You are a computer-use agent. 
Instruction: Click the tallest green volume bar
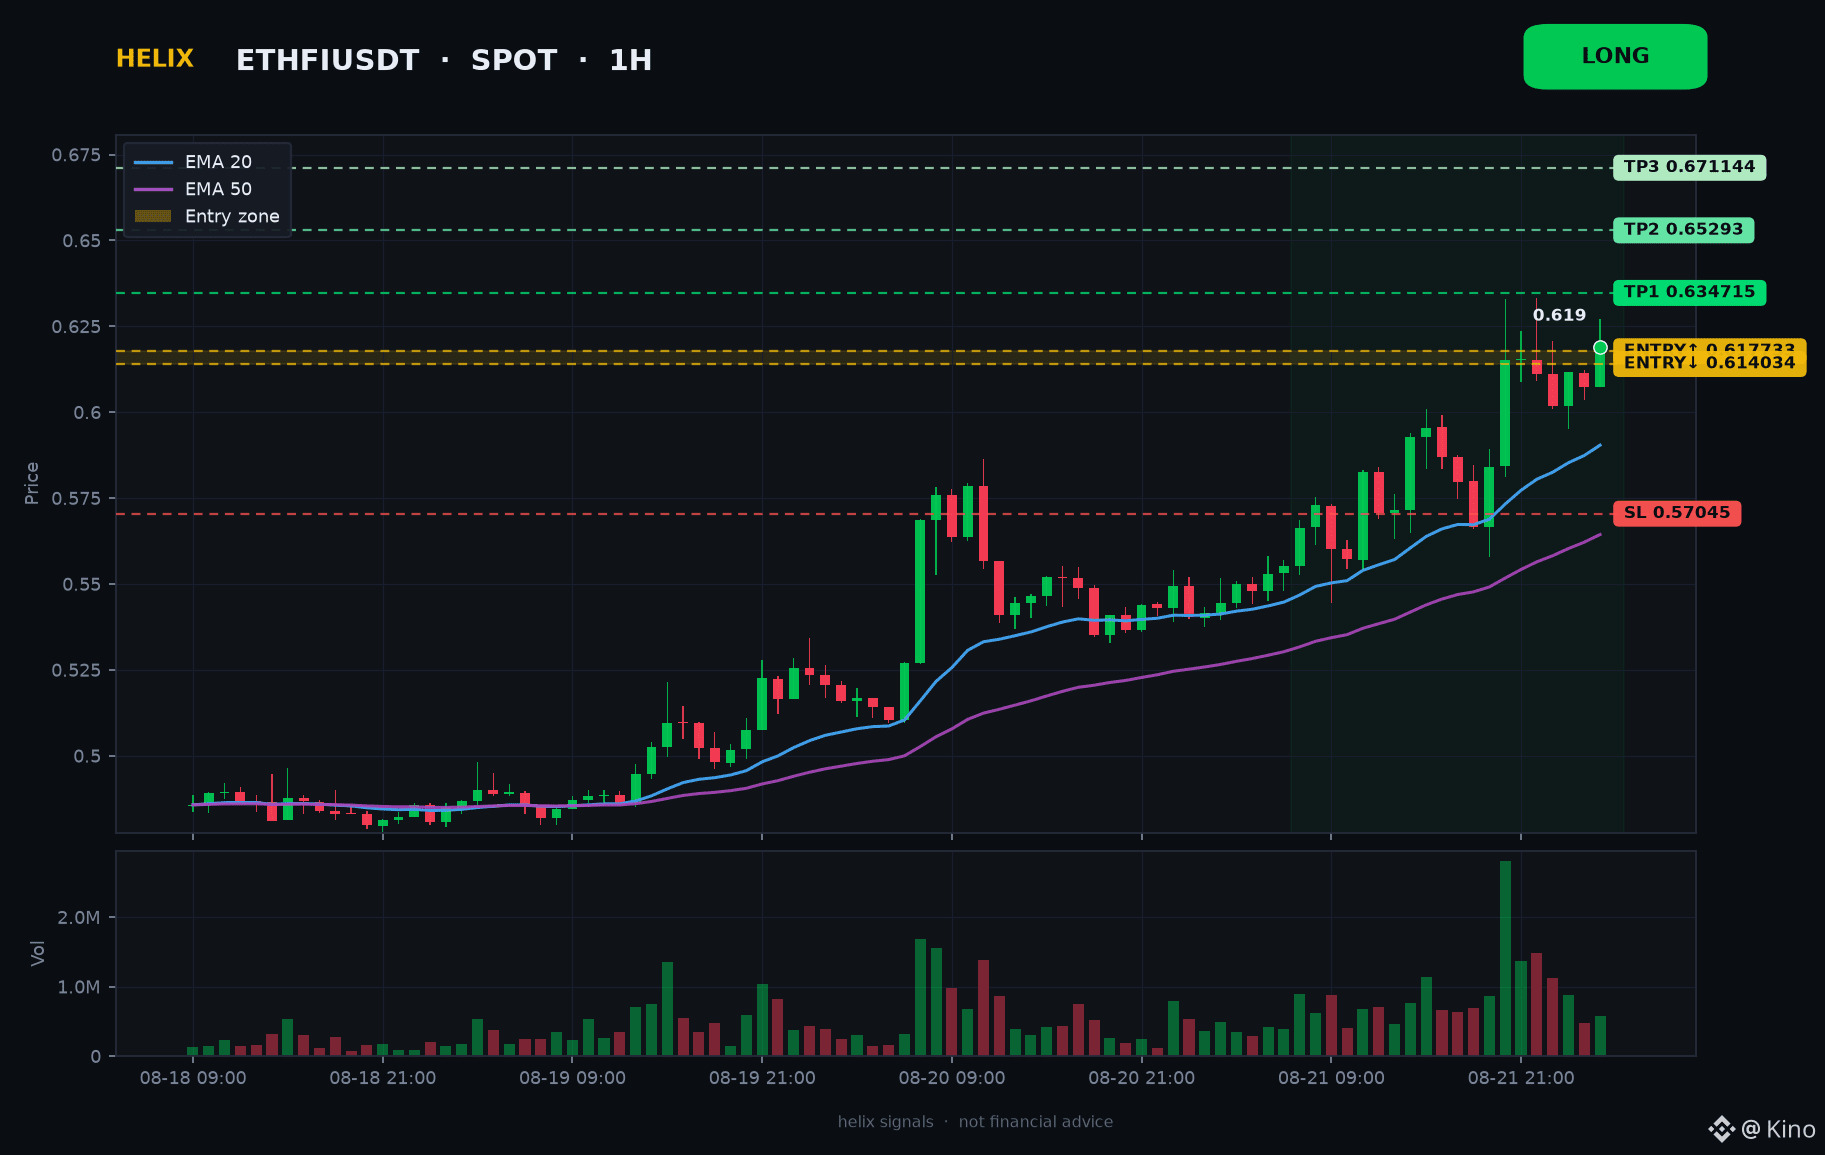[1505, 958]
